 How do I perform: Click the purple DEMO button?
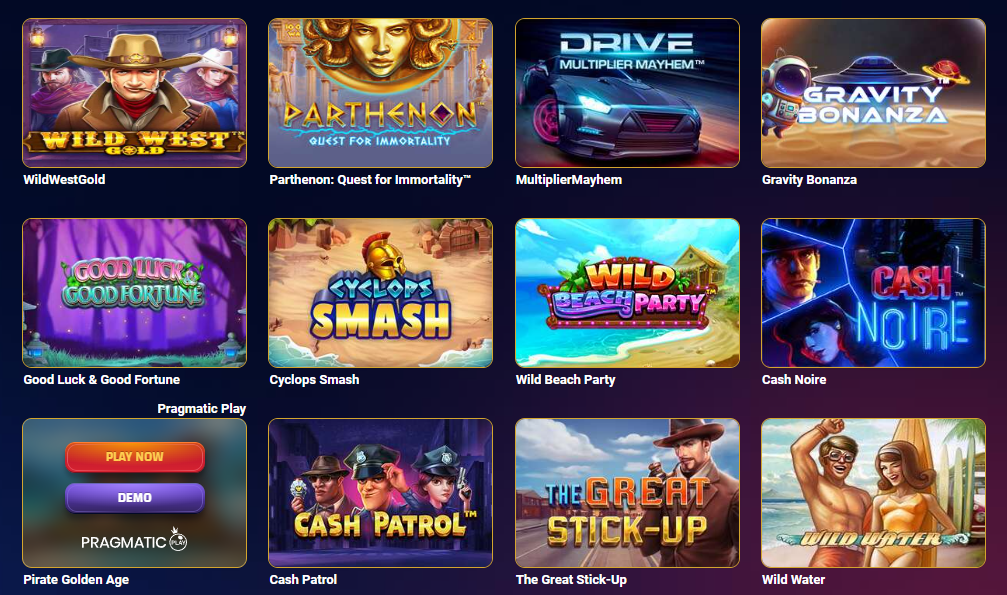(135, 497)
